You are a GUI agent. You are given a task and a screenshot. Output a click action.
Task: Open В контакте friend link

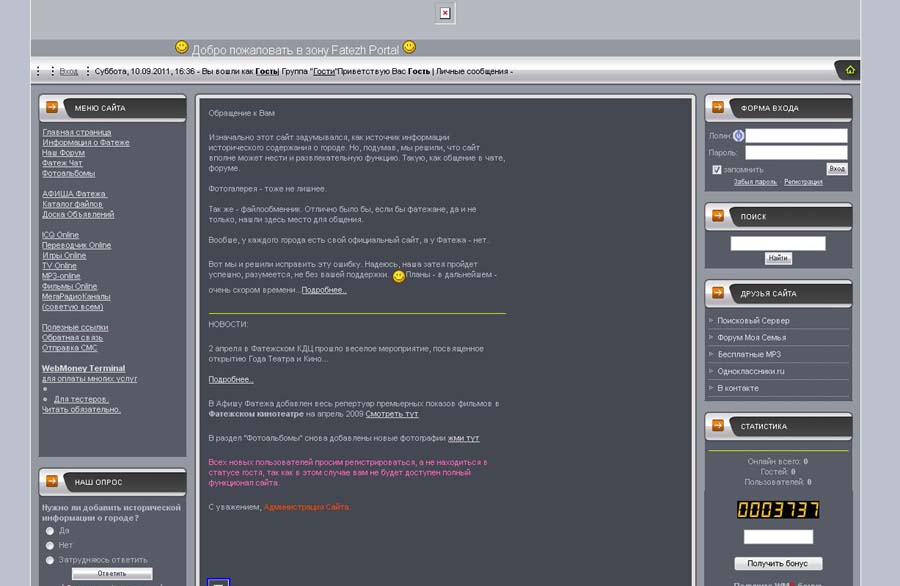coord(738,388)
